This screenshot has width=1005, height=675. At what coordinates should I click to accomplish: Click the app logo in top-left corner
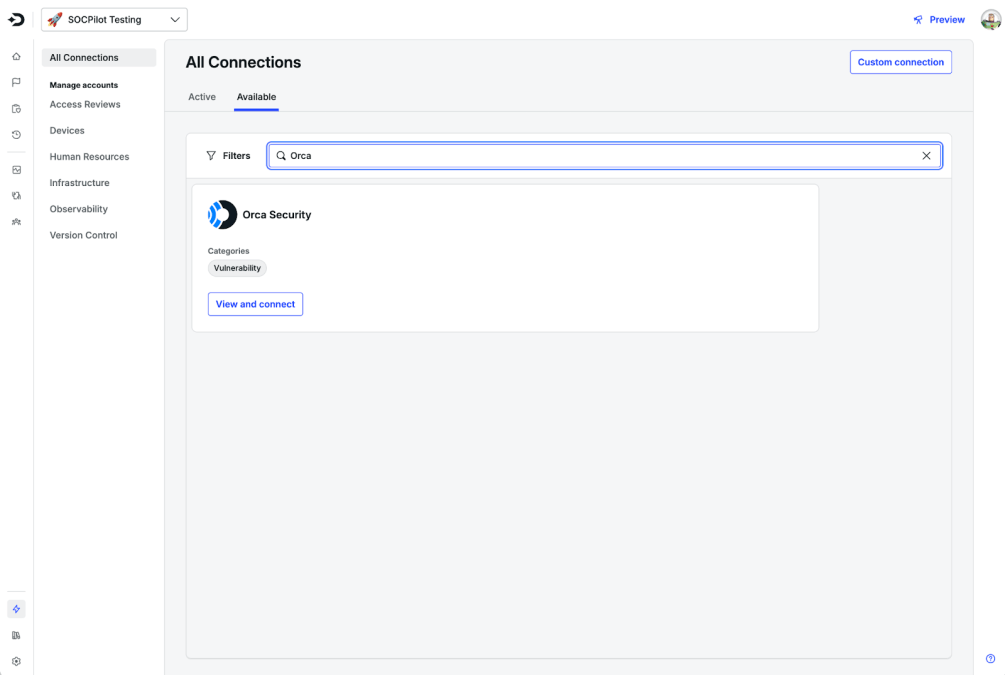16,19
